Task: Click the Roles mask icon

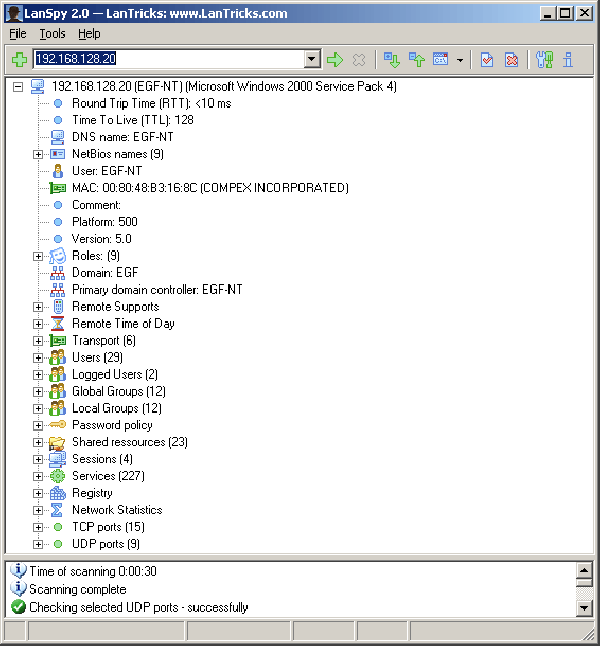Action: click(x=58, y=256)
